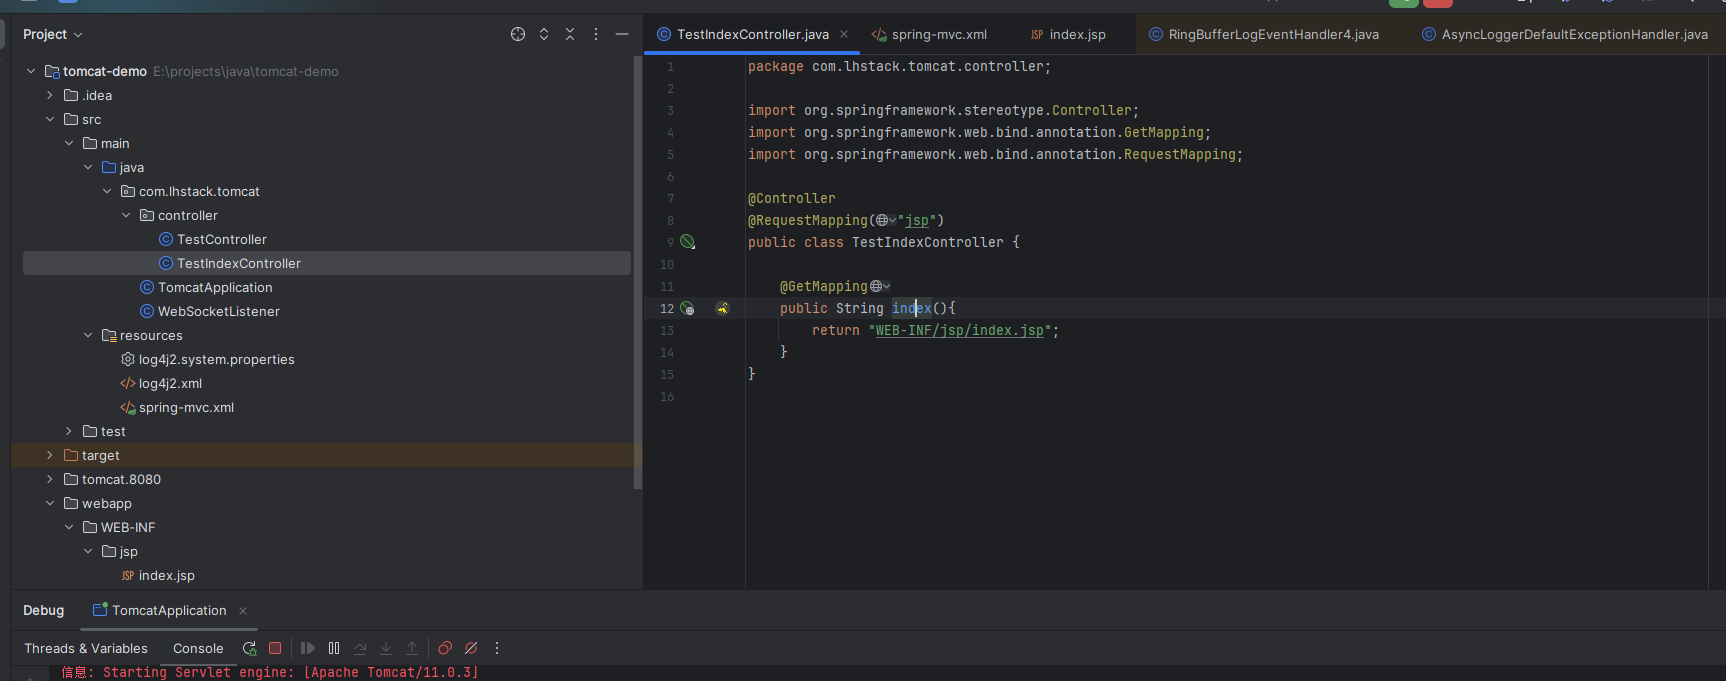The height and width of the screenshot is (681, 1726).
Task: Click Spring bean gutter icon on line 9
Action: click(x=687, y=242)
